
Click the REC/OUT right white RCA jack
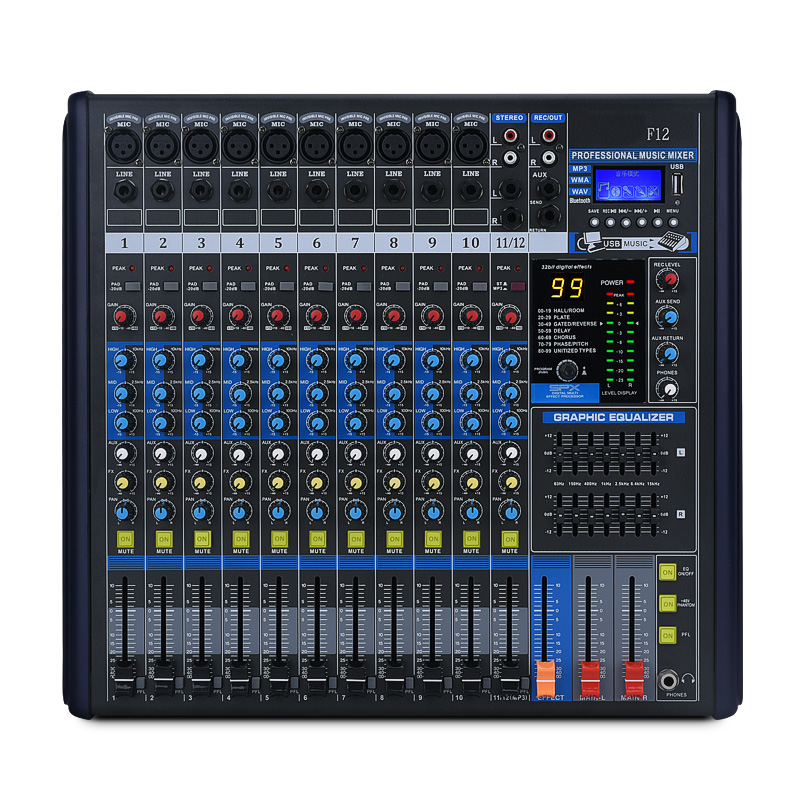click(x=548, y=158)
